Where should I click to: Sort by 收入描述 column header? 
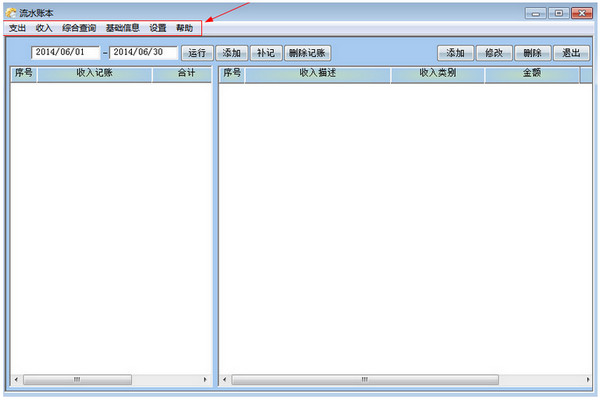(318, 74)
